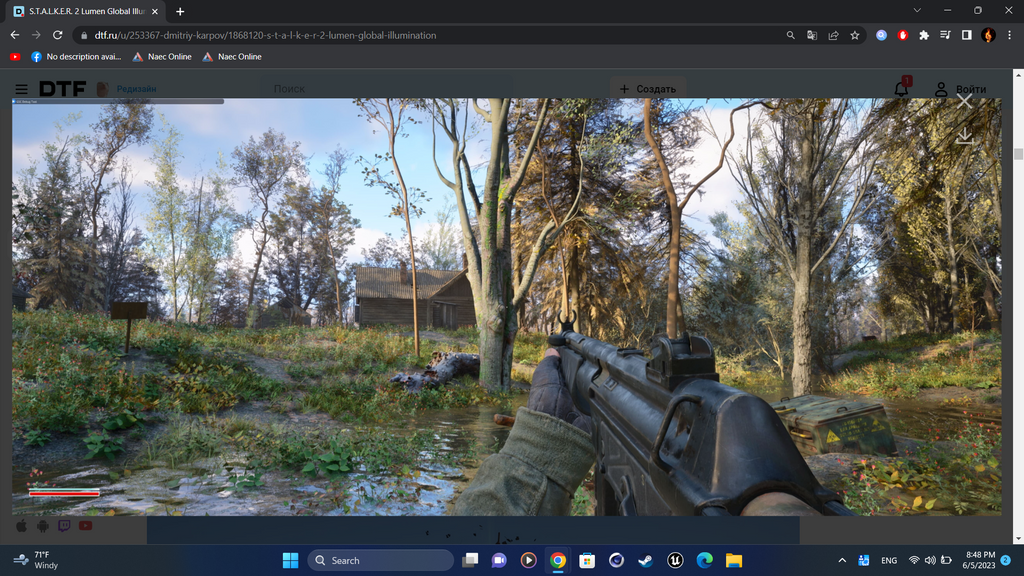Close the S.T.A.L.K.E.R. 2 tab
Image resolution: width=1024 pixels, height=576 pixels.
[x=155, y=12]
